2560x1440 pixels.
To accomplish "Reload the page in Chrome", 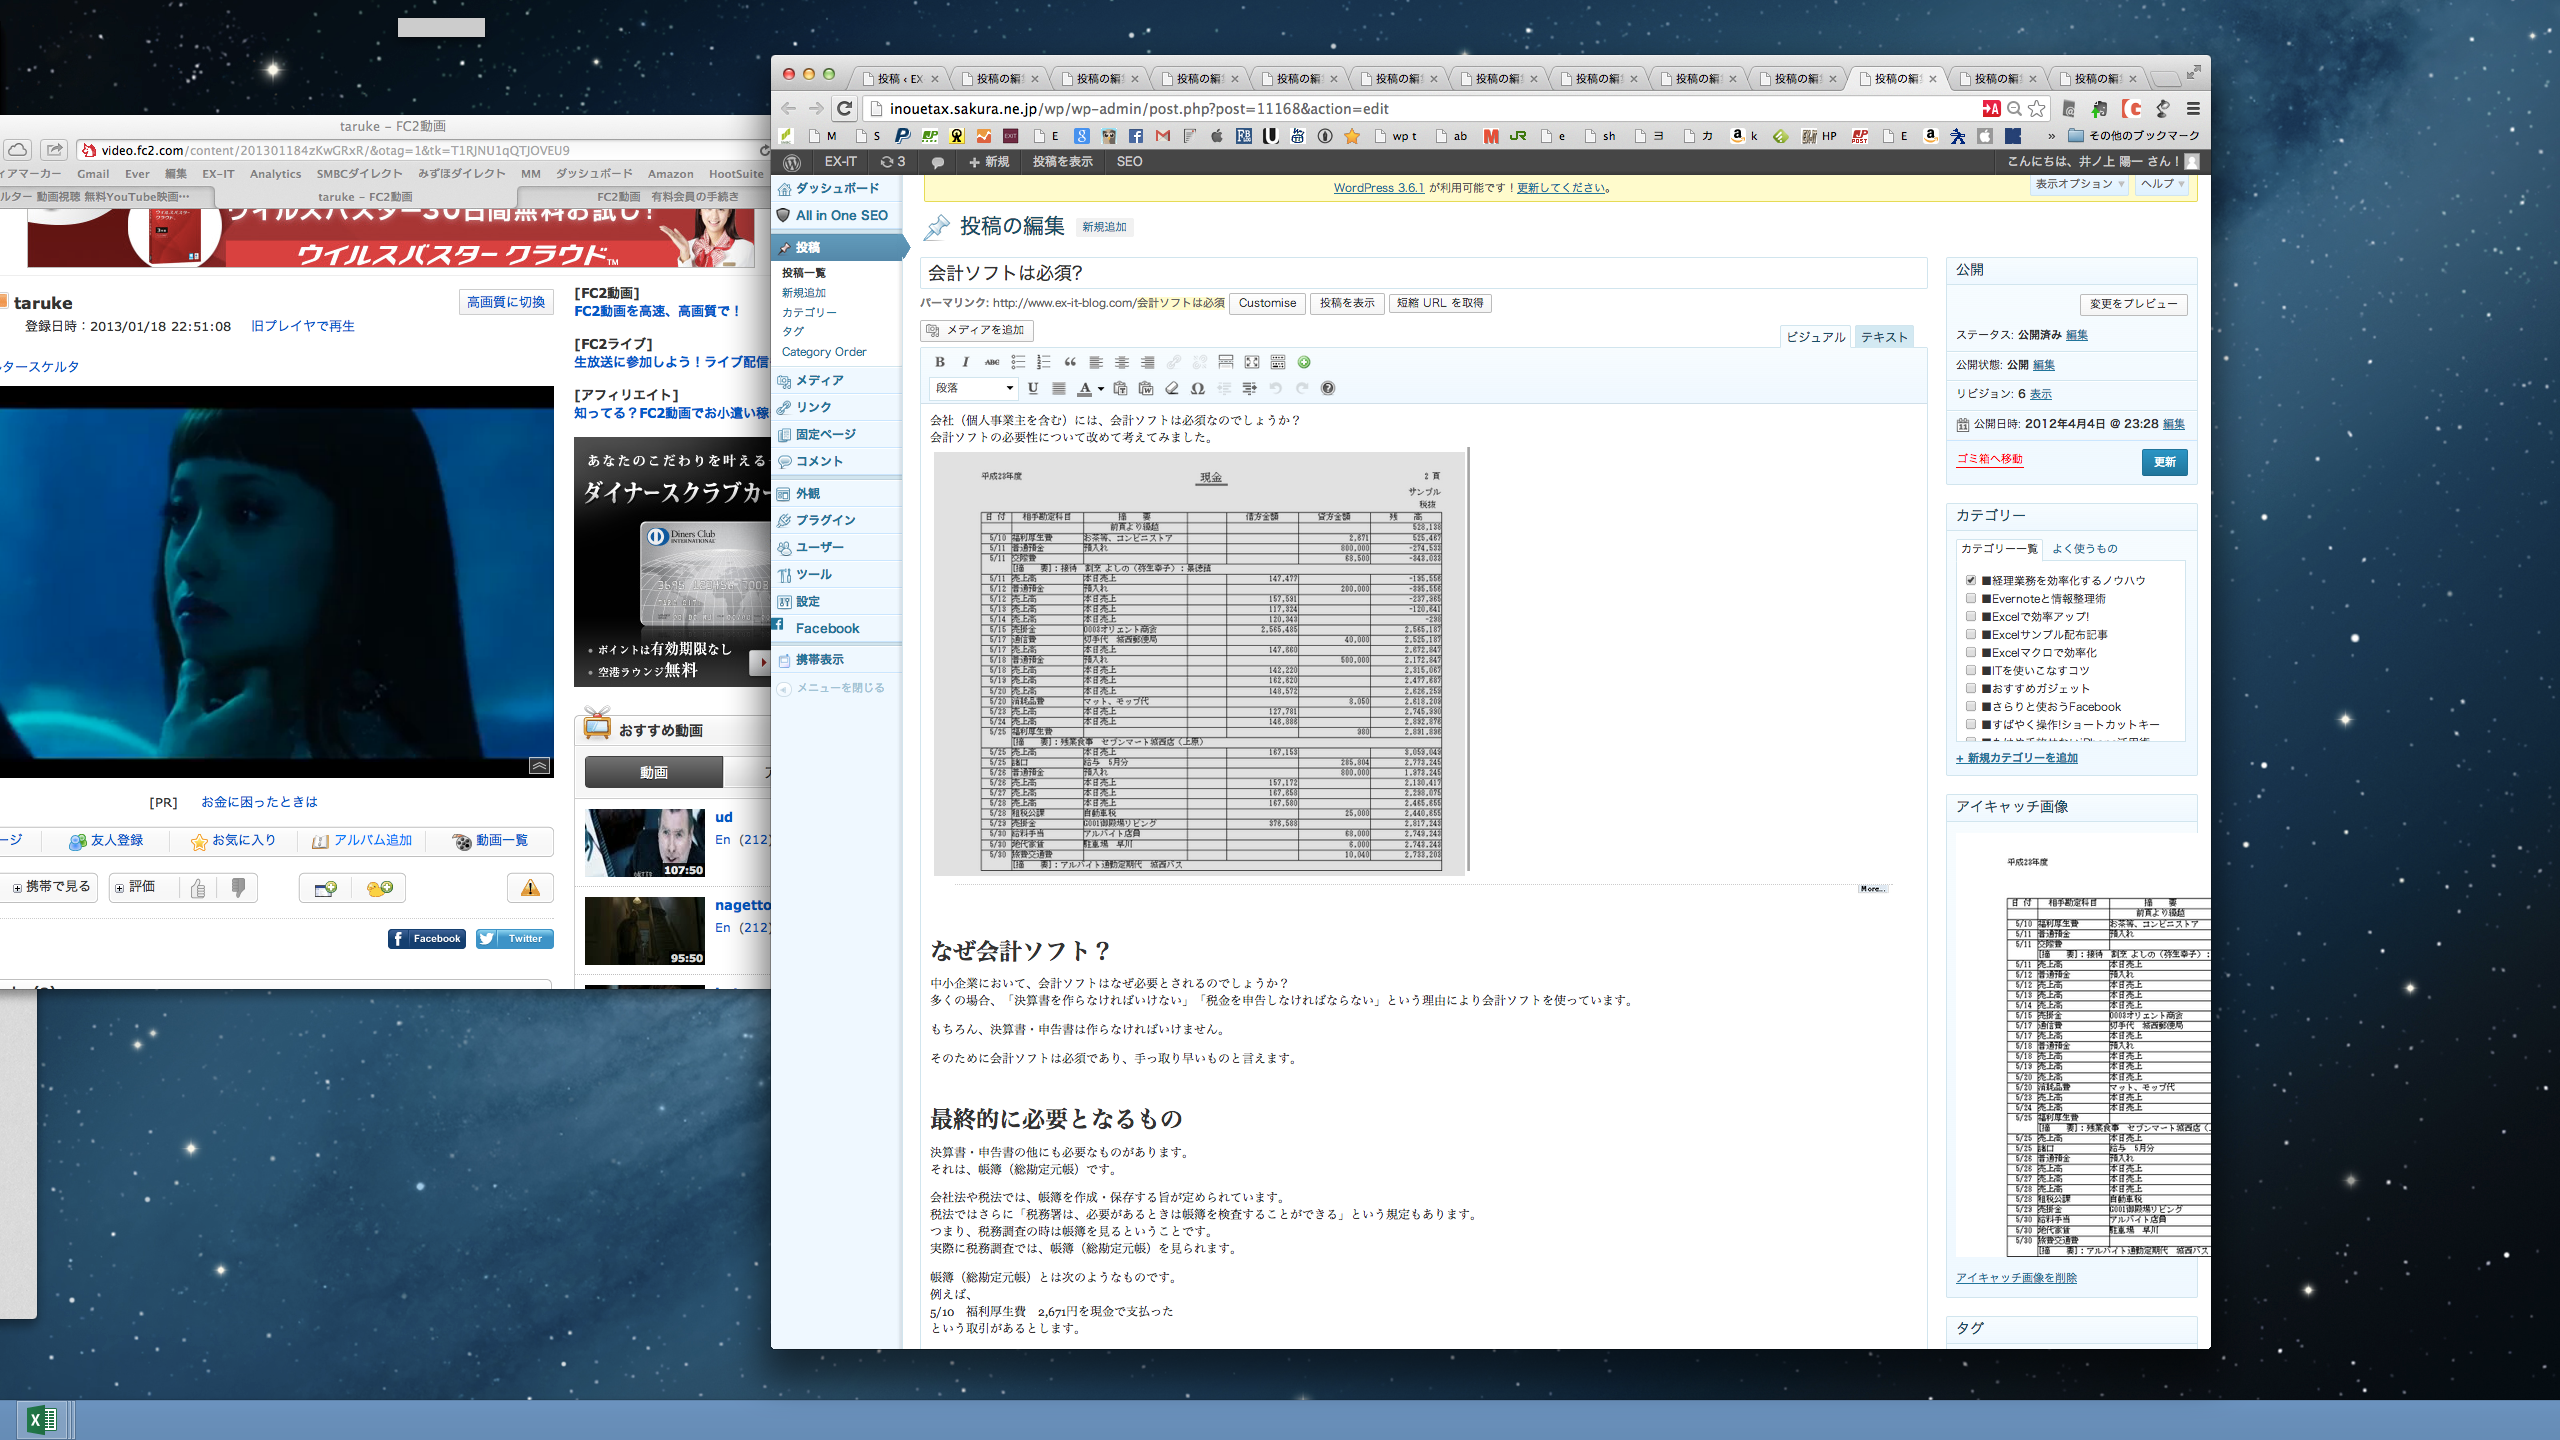I will coord(845,108).
